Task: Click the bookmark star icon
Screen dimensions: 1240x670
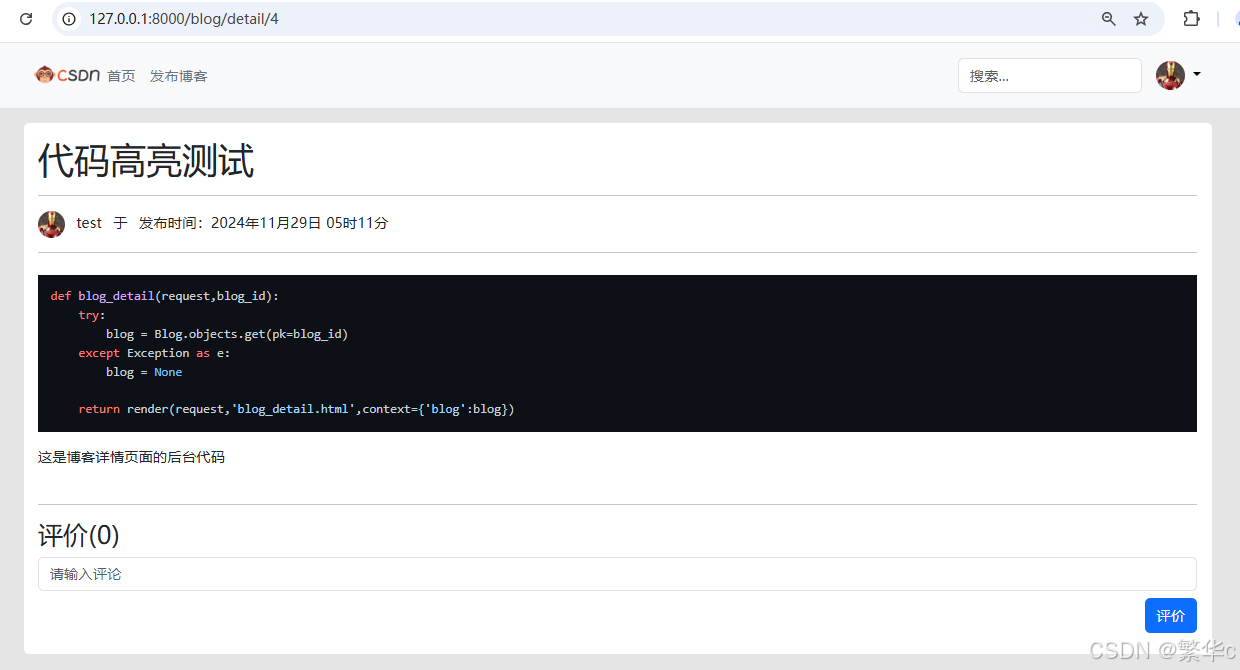Action: click(1141, 18)
